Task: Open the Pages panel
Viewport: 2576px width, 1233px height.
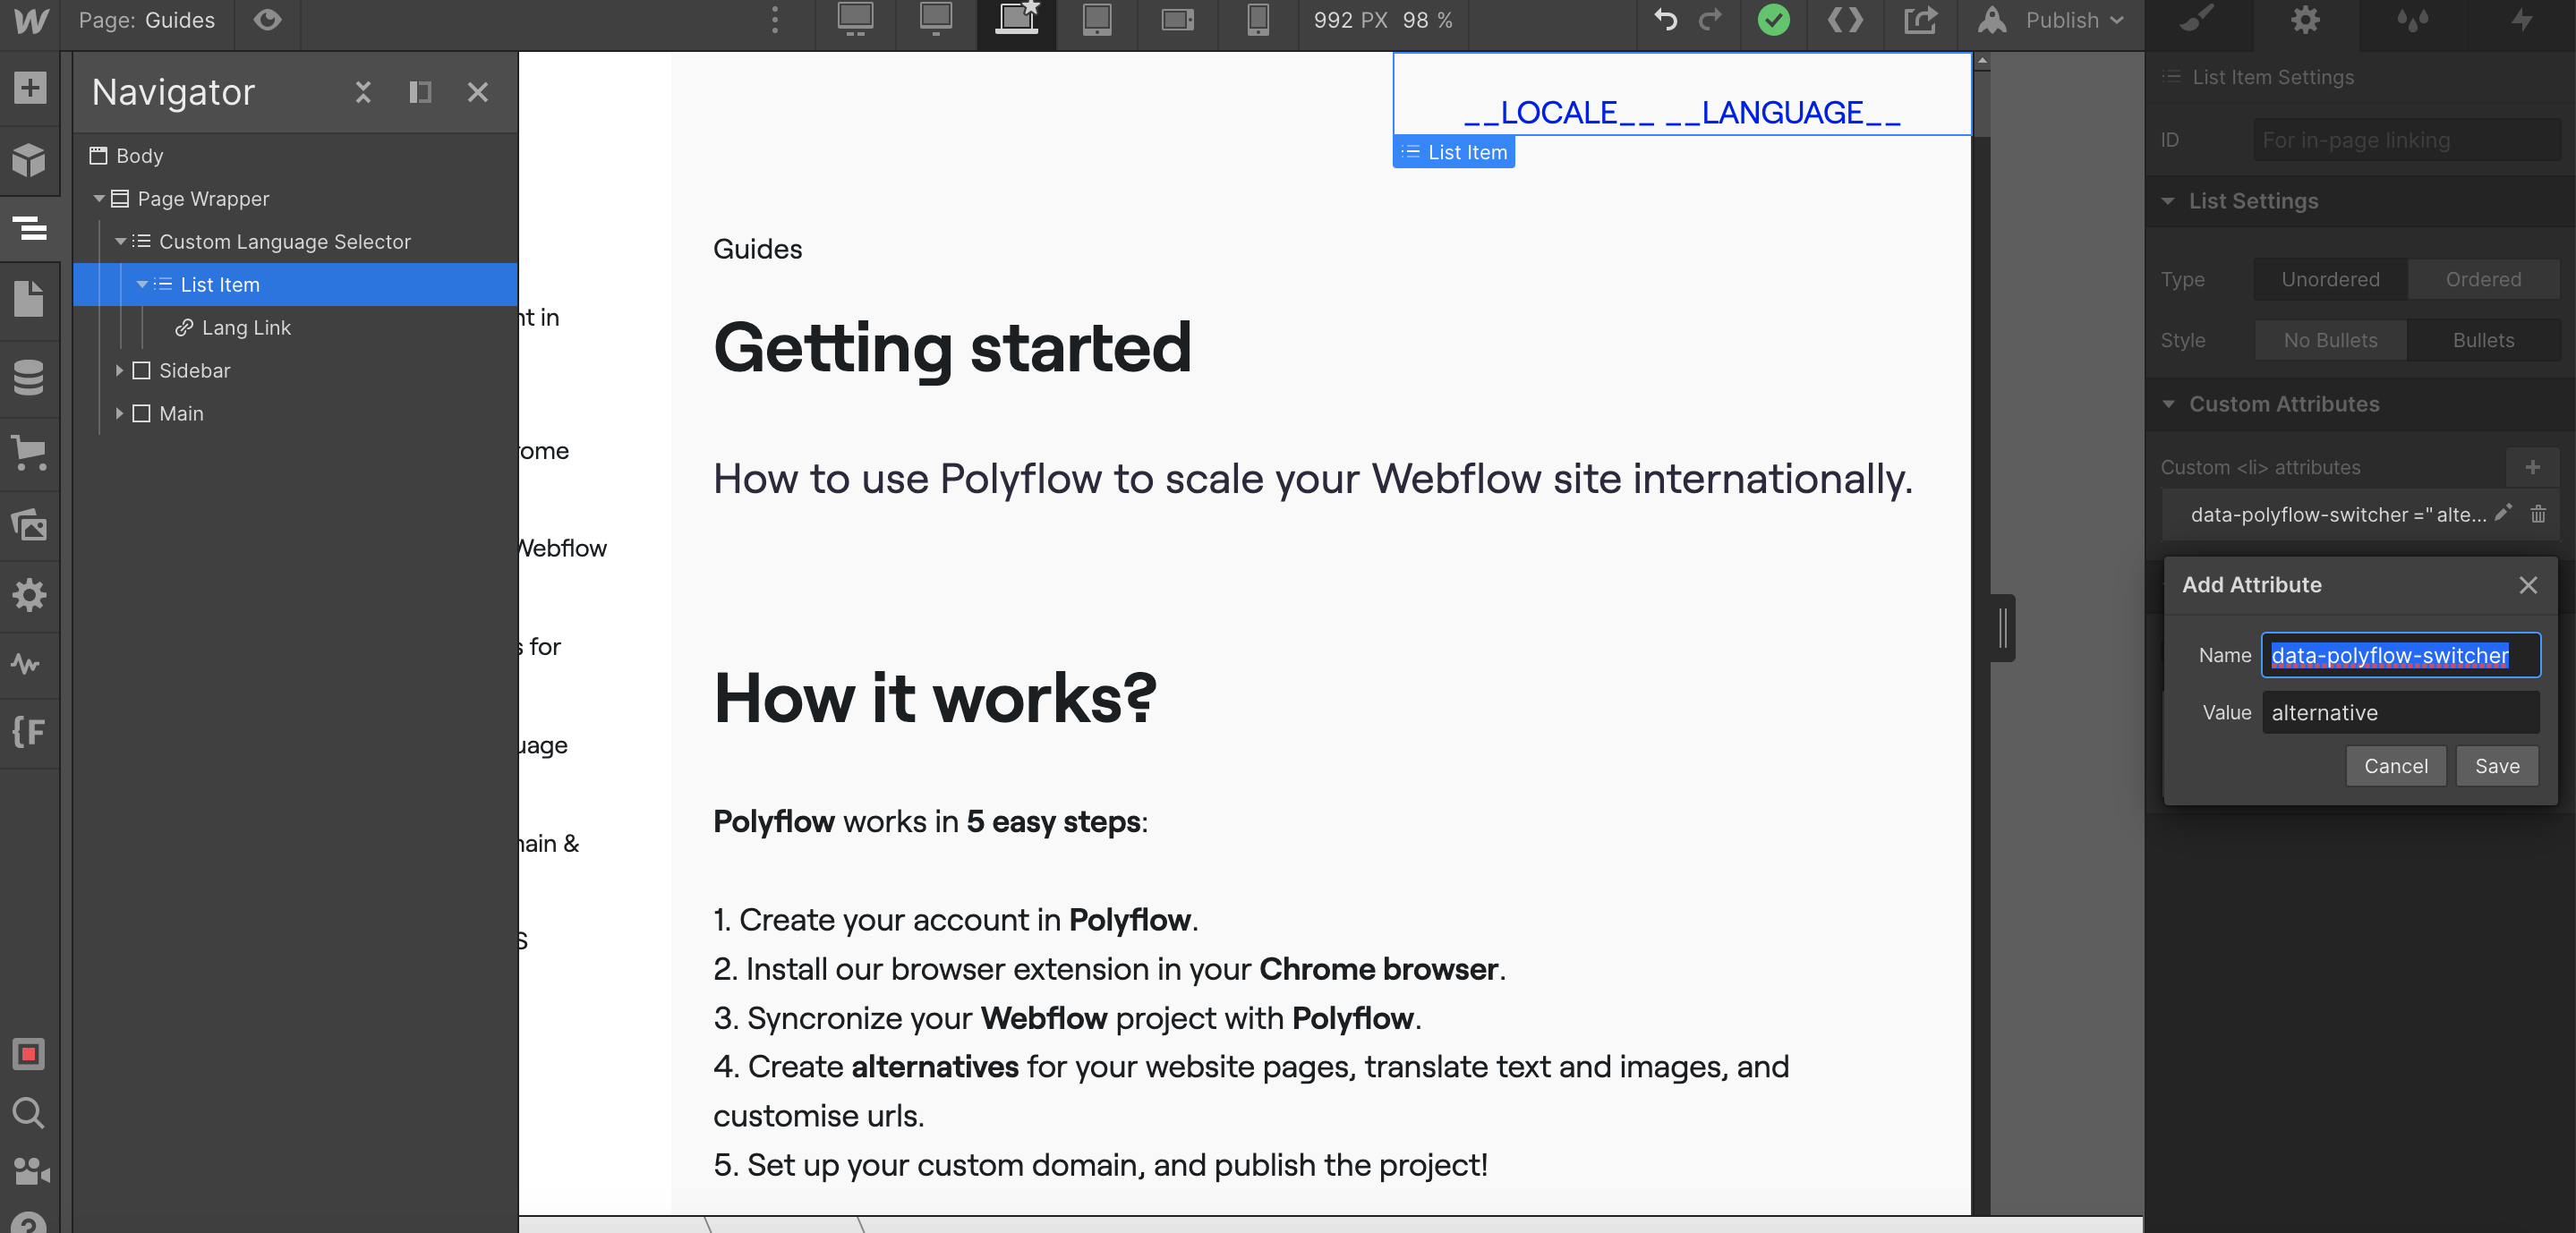Action: point(30,299)
